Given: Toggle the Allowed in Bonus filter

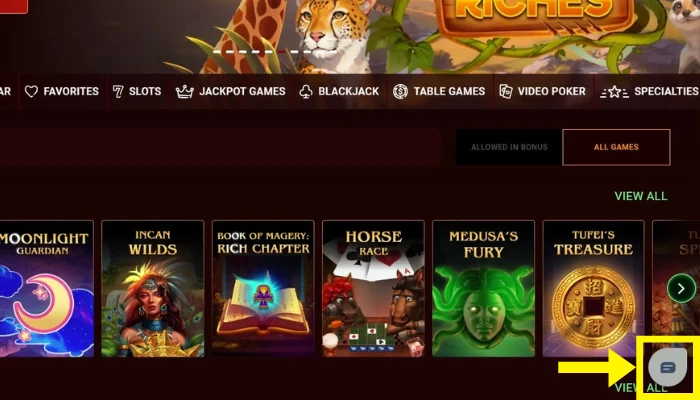Looking at the screenshot, I should pos(509,147).
